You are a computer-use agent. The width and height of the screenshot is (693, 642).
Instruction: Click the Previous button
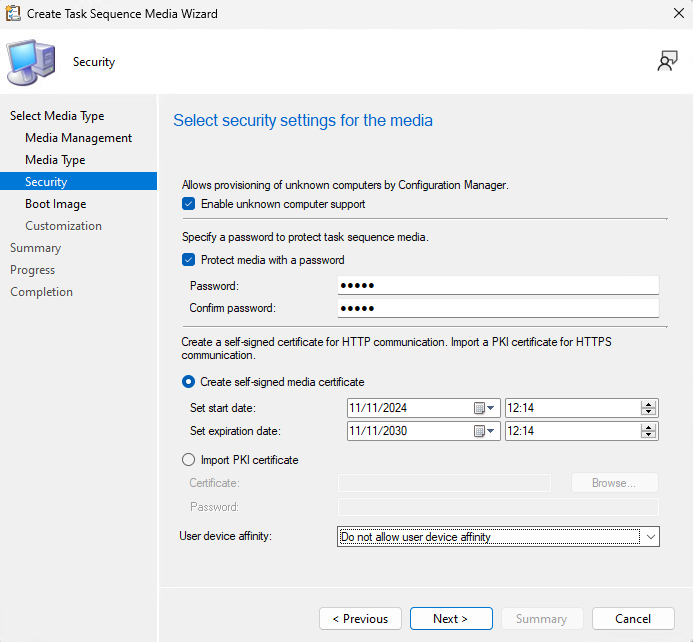[x=360, y=619]
